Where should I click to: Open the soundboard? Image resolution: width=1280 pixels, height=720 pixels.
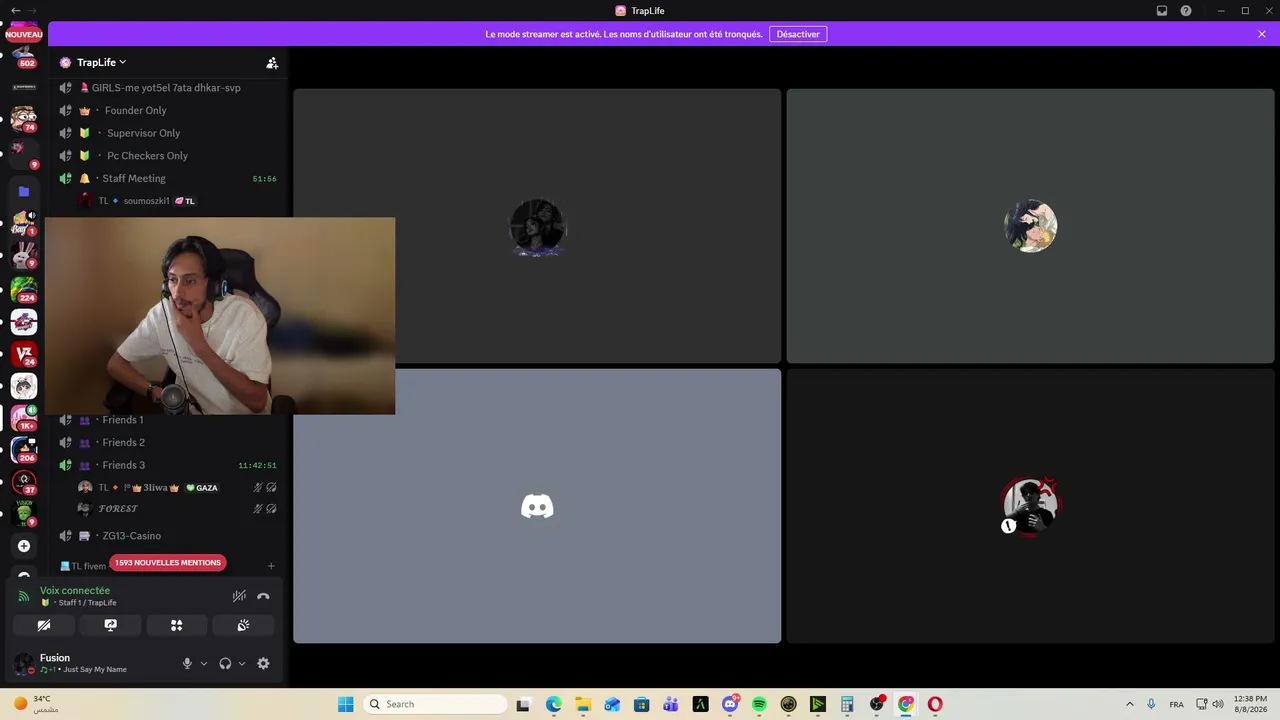(x=243, y=626)
